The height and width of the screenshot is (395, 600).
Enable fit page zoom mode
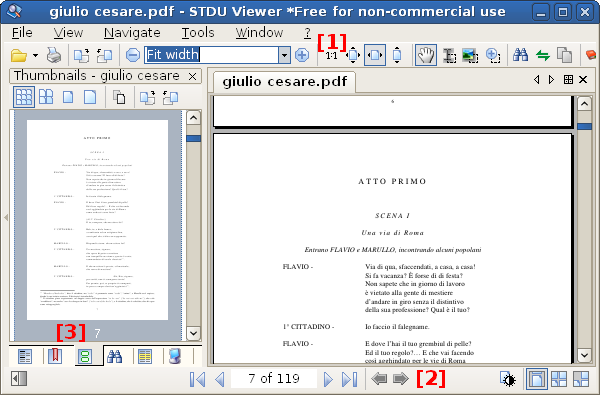tap(353, 55)
